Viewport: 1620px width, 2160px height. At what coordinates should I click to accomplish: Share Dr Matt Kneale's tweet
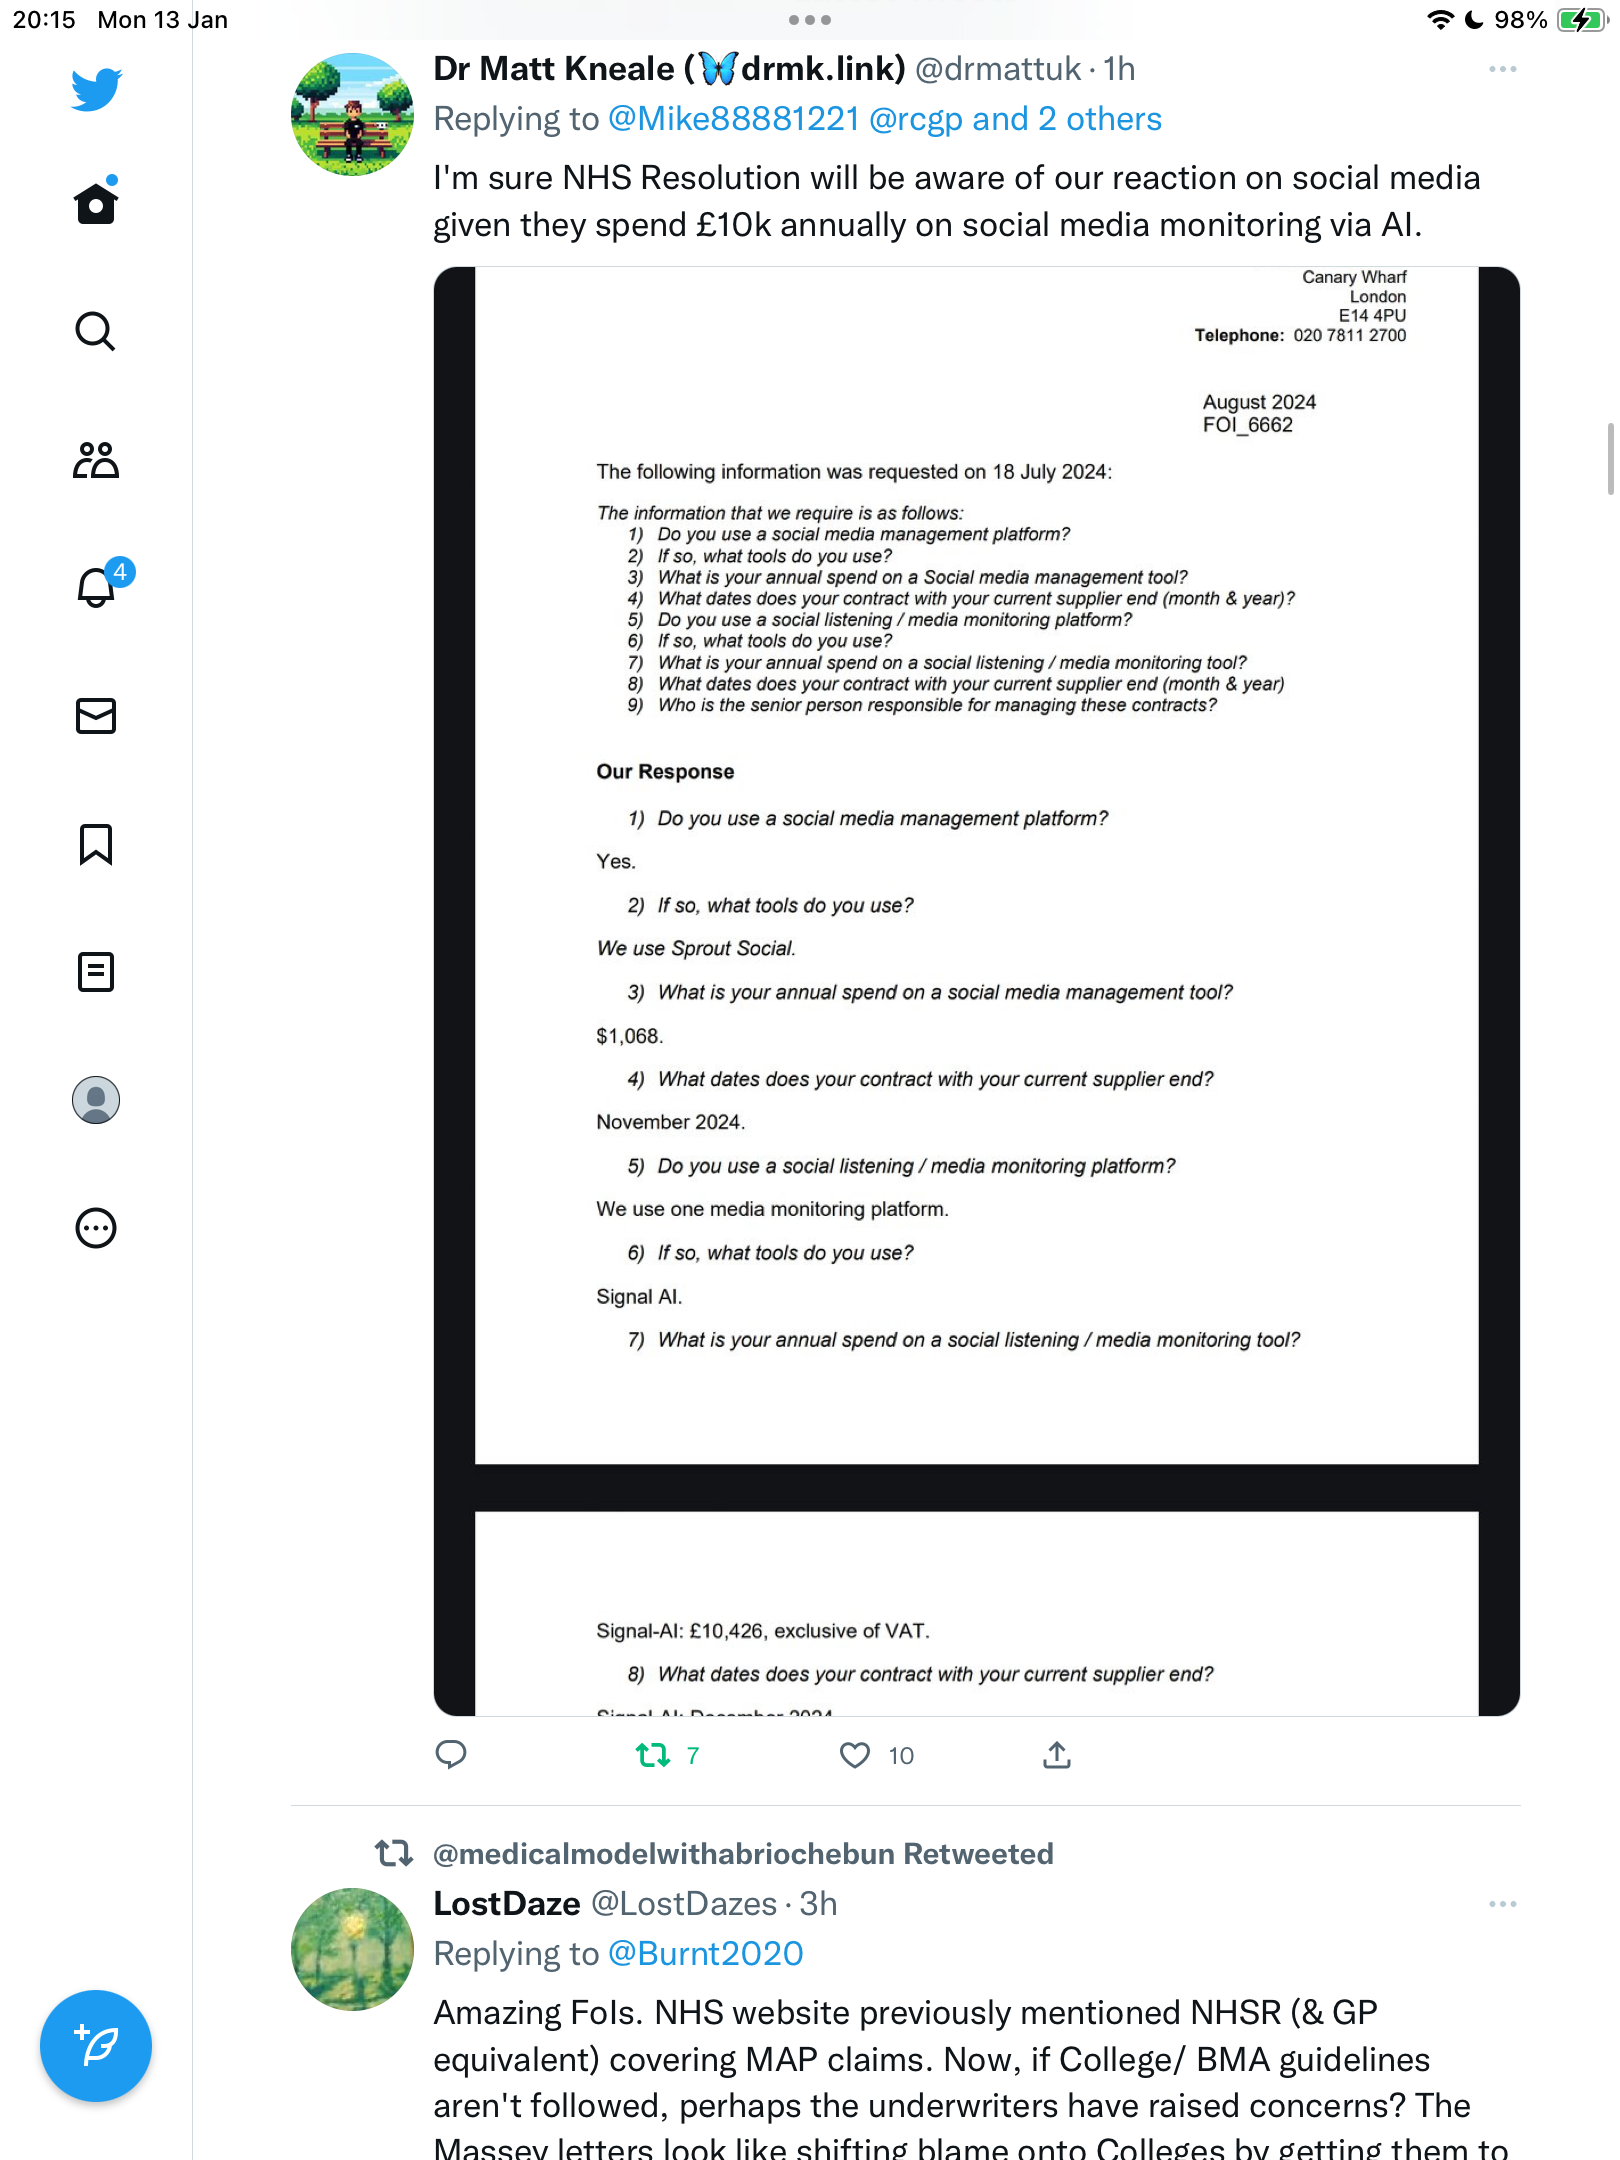tap(1057, 1754)
